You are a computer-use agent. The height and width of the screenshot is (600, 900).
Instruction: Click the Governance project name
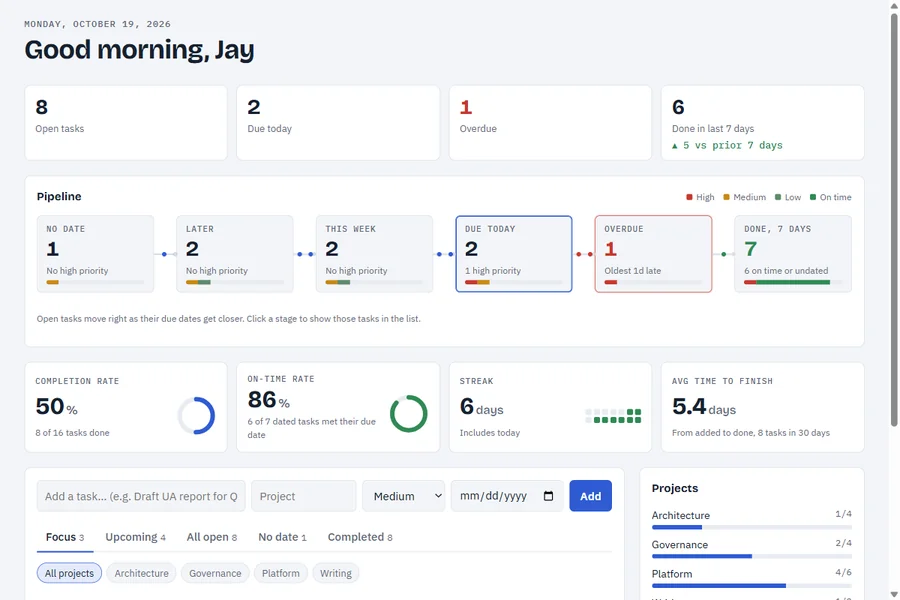pos(680,544)
